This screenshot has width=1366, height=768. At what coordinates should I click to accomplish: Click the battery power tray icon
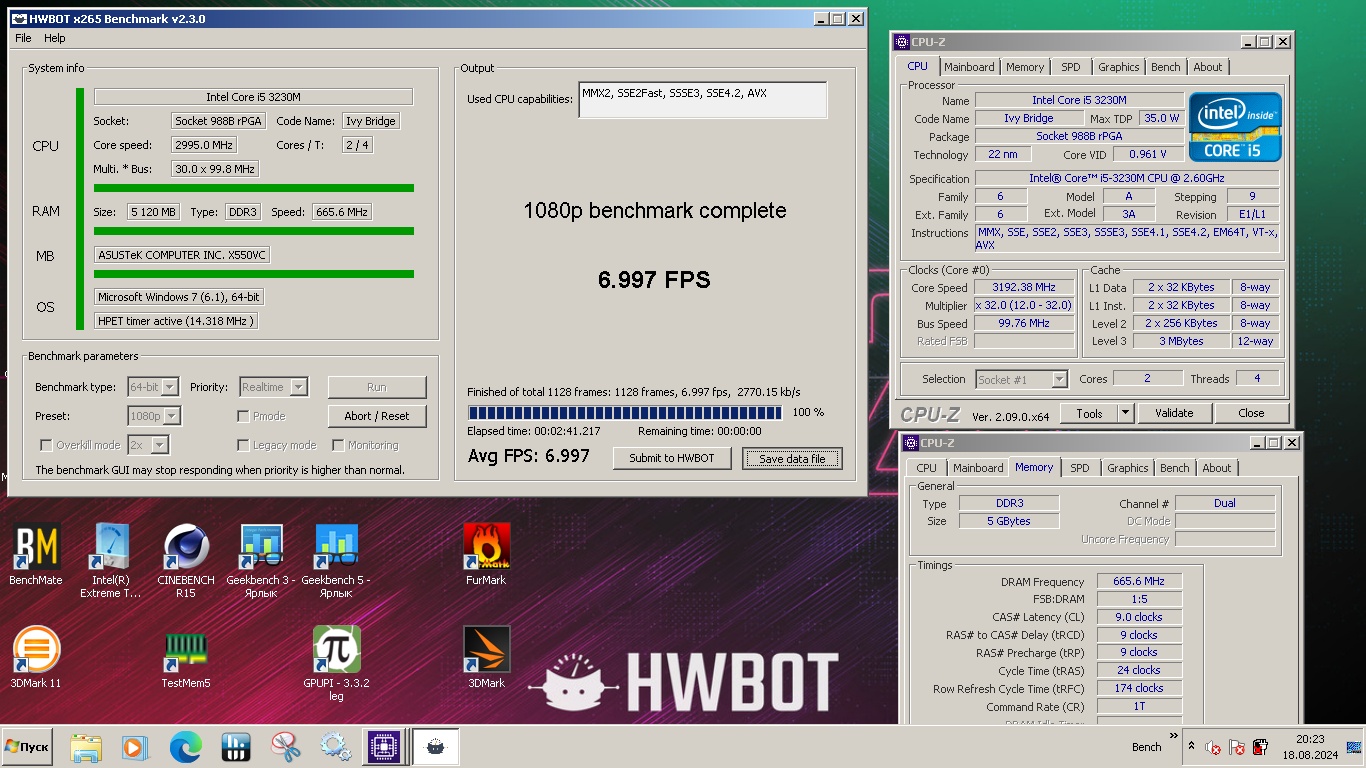click(1260, 747)
